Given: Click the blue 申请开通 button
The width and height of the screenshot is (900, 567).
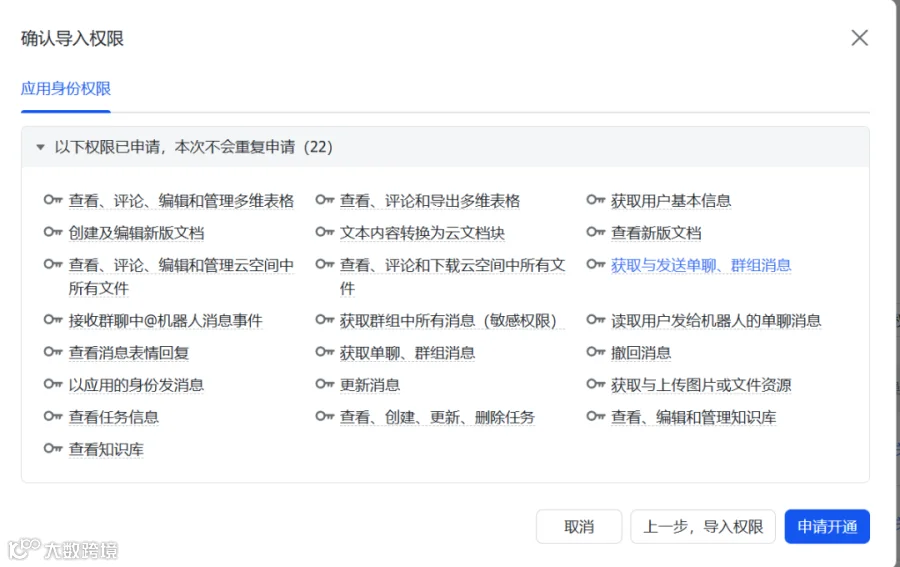Looking at the screenshot, I should pyautogui.click(x=827, y=526).
